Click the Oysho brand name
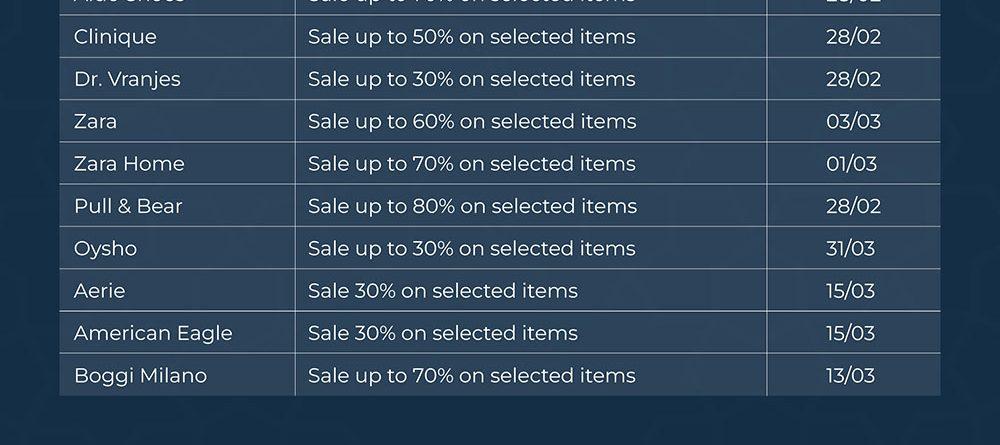Image resolution: width=1000 pixels, height=445 pixels. pos(105,249)
